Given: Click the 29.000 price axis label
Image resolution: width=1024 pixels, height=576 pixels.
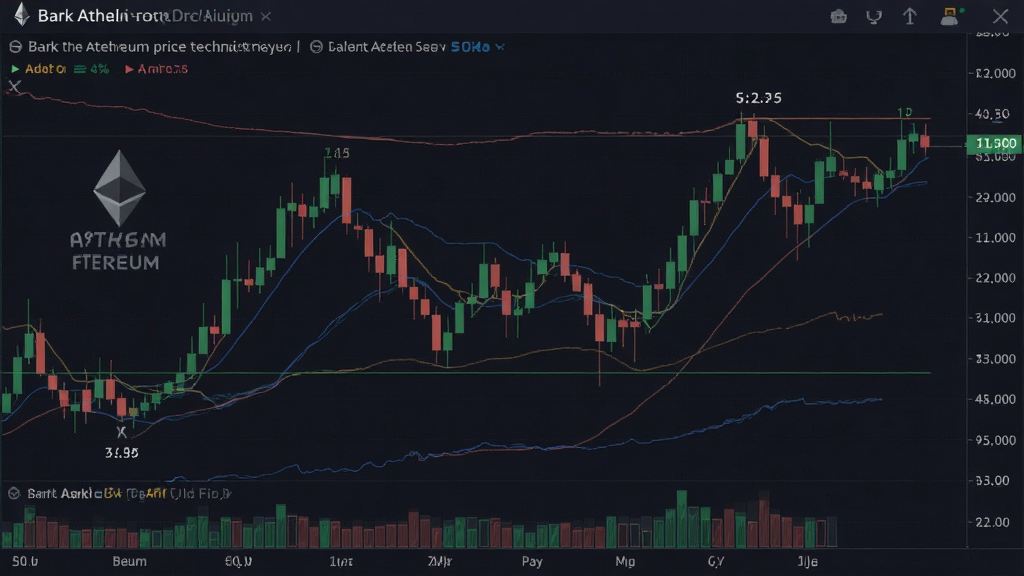Looking at the screenshot, I should [x=995, y=197].
